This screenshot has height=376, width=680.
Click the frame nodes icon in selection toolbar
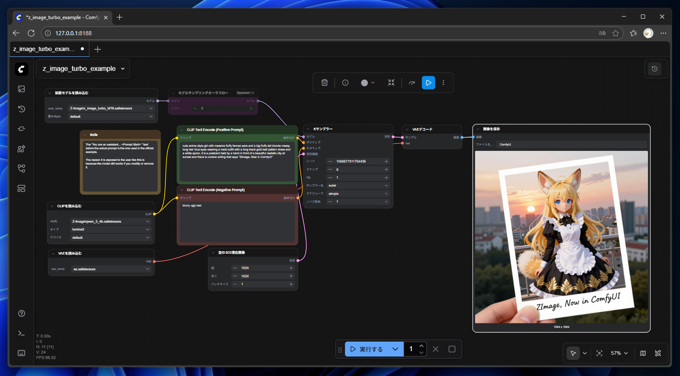pyautogui.click(x=391, y=82)
